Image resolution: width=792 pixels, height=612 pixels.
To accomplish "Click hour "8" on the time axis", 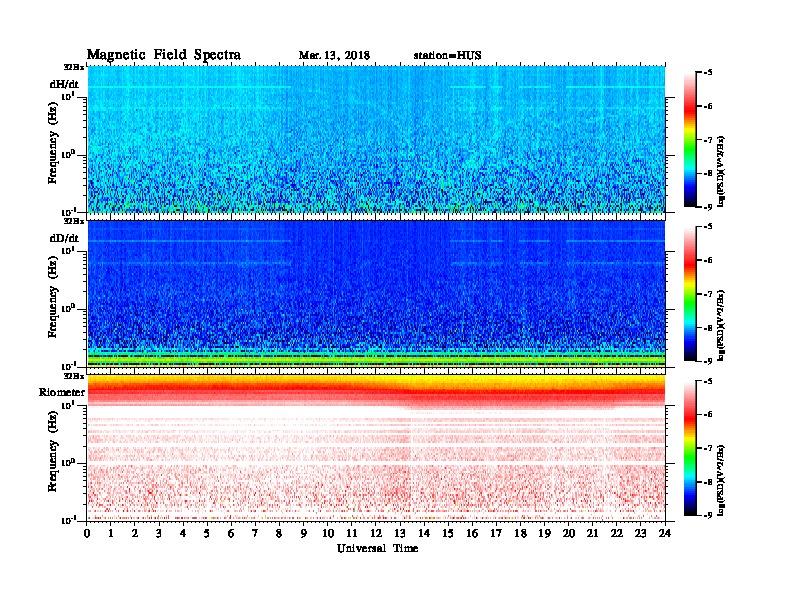I will click(279, 533).
